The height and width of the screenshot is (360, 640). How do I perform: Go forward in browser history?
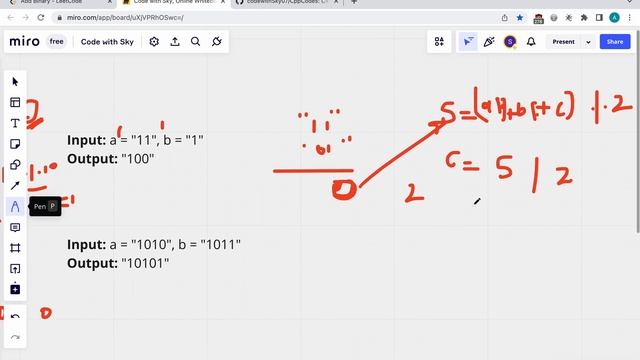click(x=25, y=18)
